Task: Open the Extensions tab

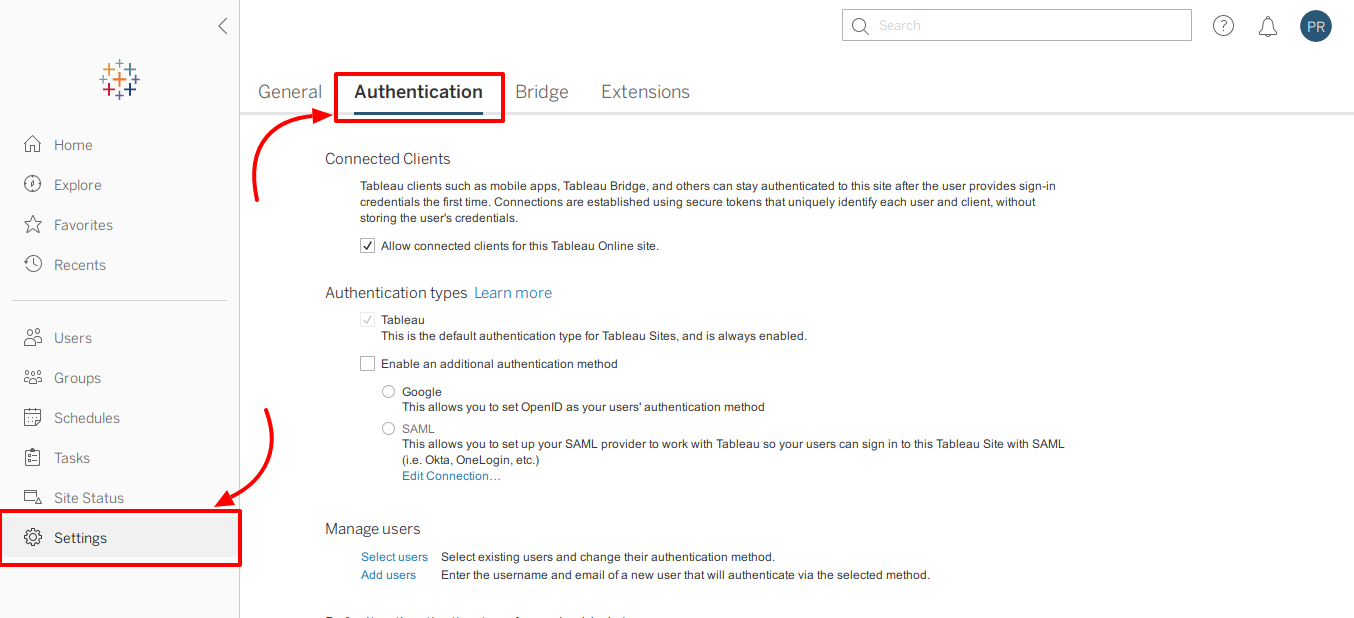Action: point(645,91)
